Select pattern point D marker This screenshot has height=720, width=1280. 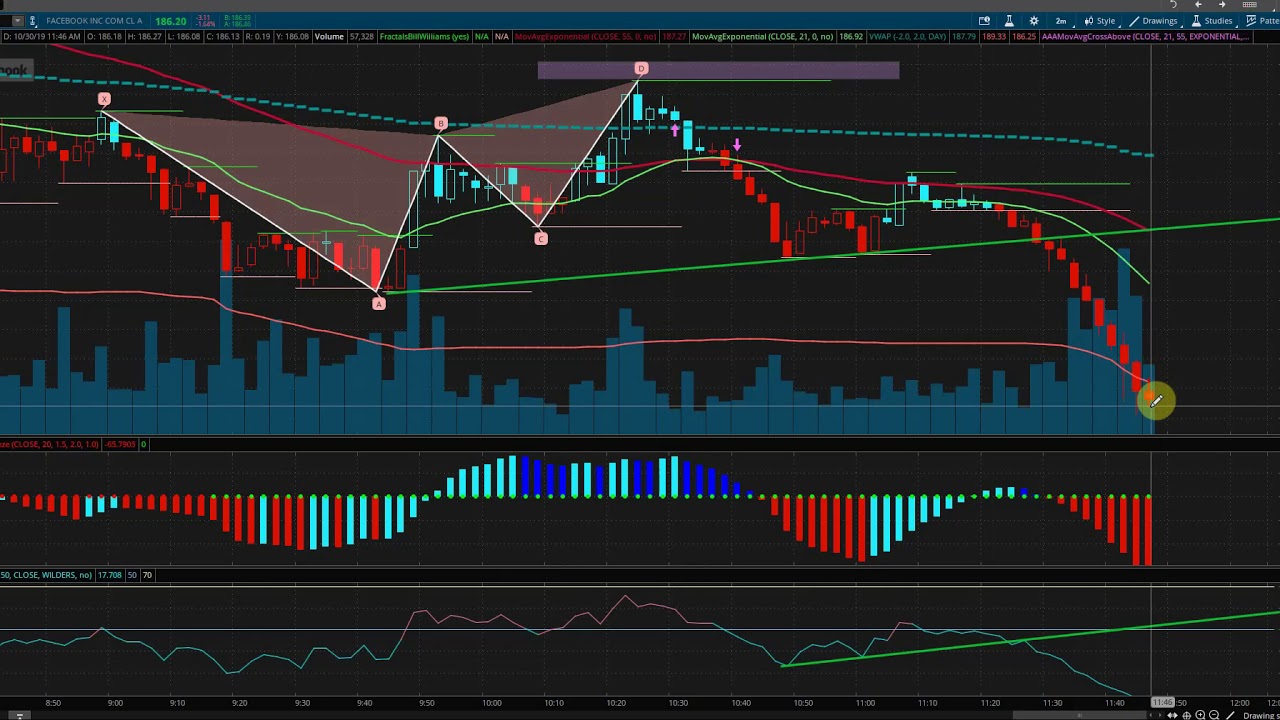[x=641, y=69]
